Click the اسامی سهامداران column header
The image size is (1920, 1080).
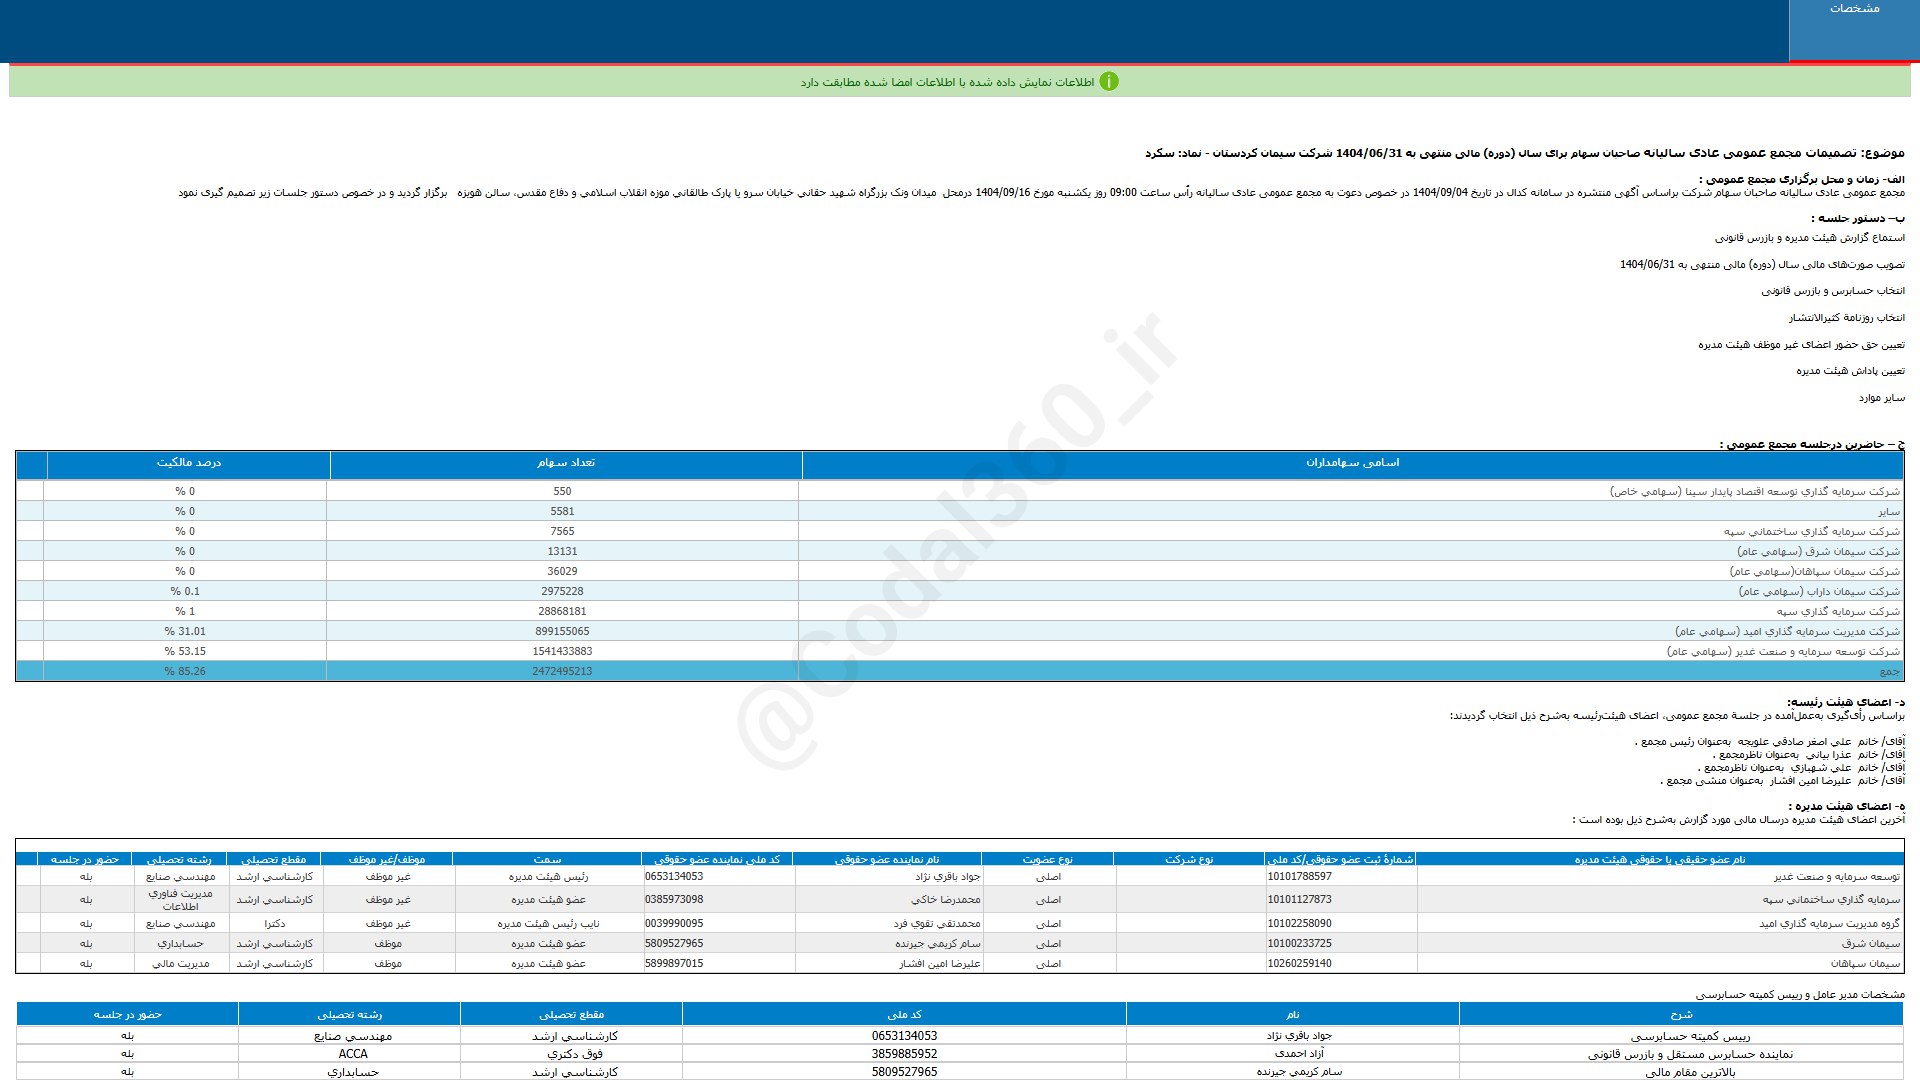1352,463
